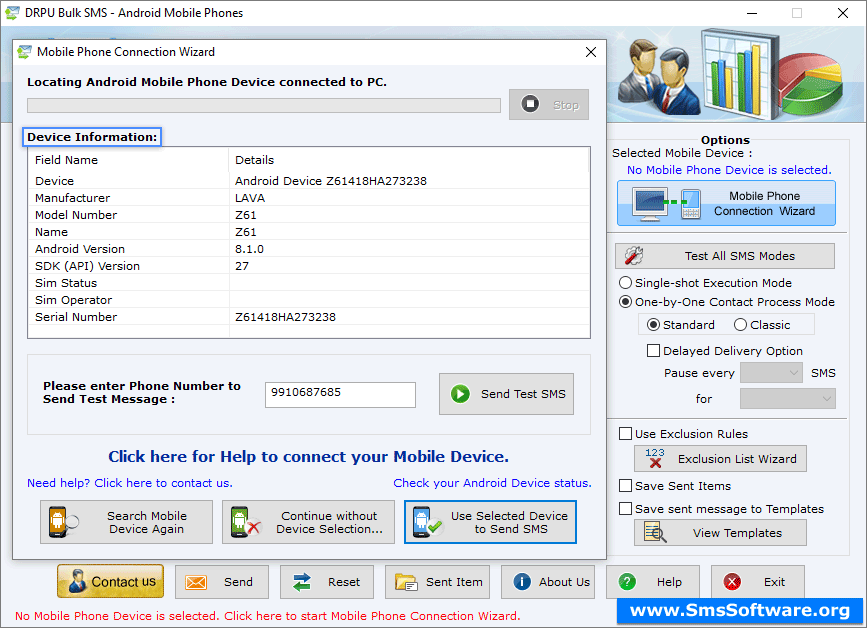Select the Manufacturer LAVA value

(250, 198)
